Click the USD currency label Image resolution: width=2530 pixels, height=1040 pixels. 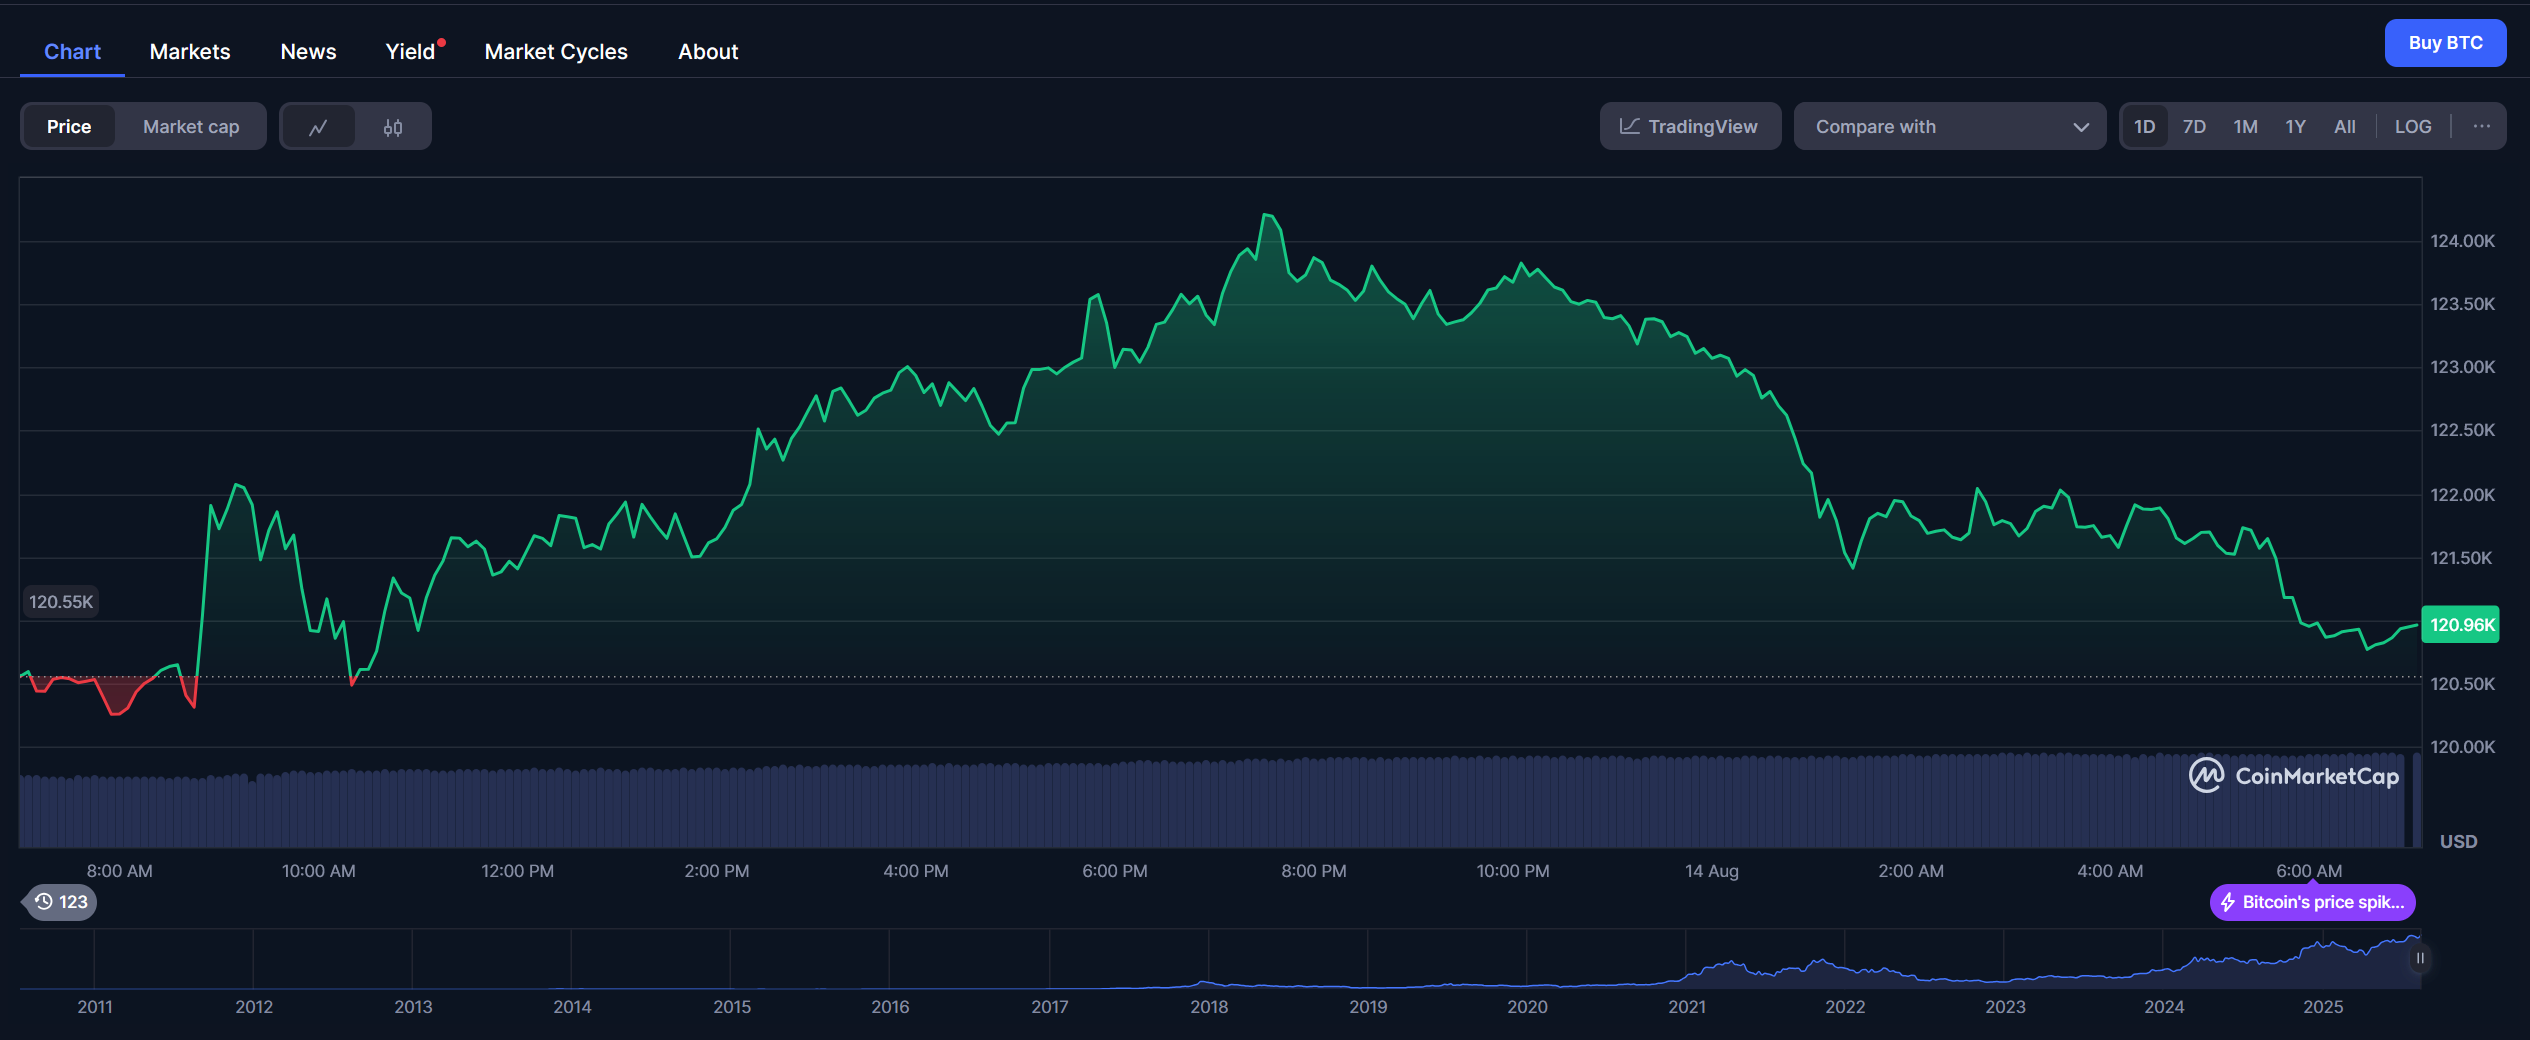(x=2458, y=842)
